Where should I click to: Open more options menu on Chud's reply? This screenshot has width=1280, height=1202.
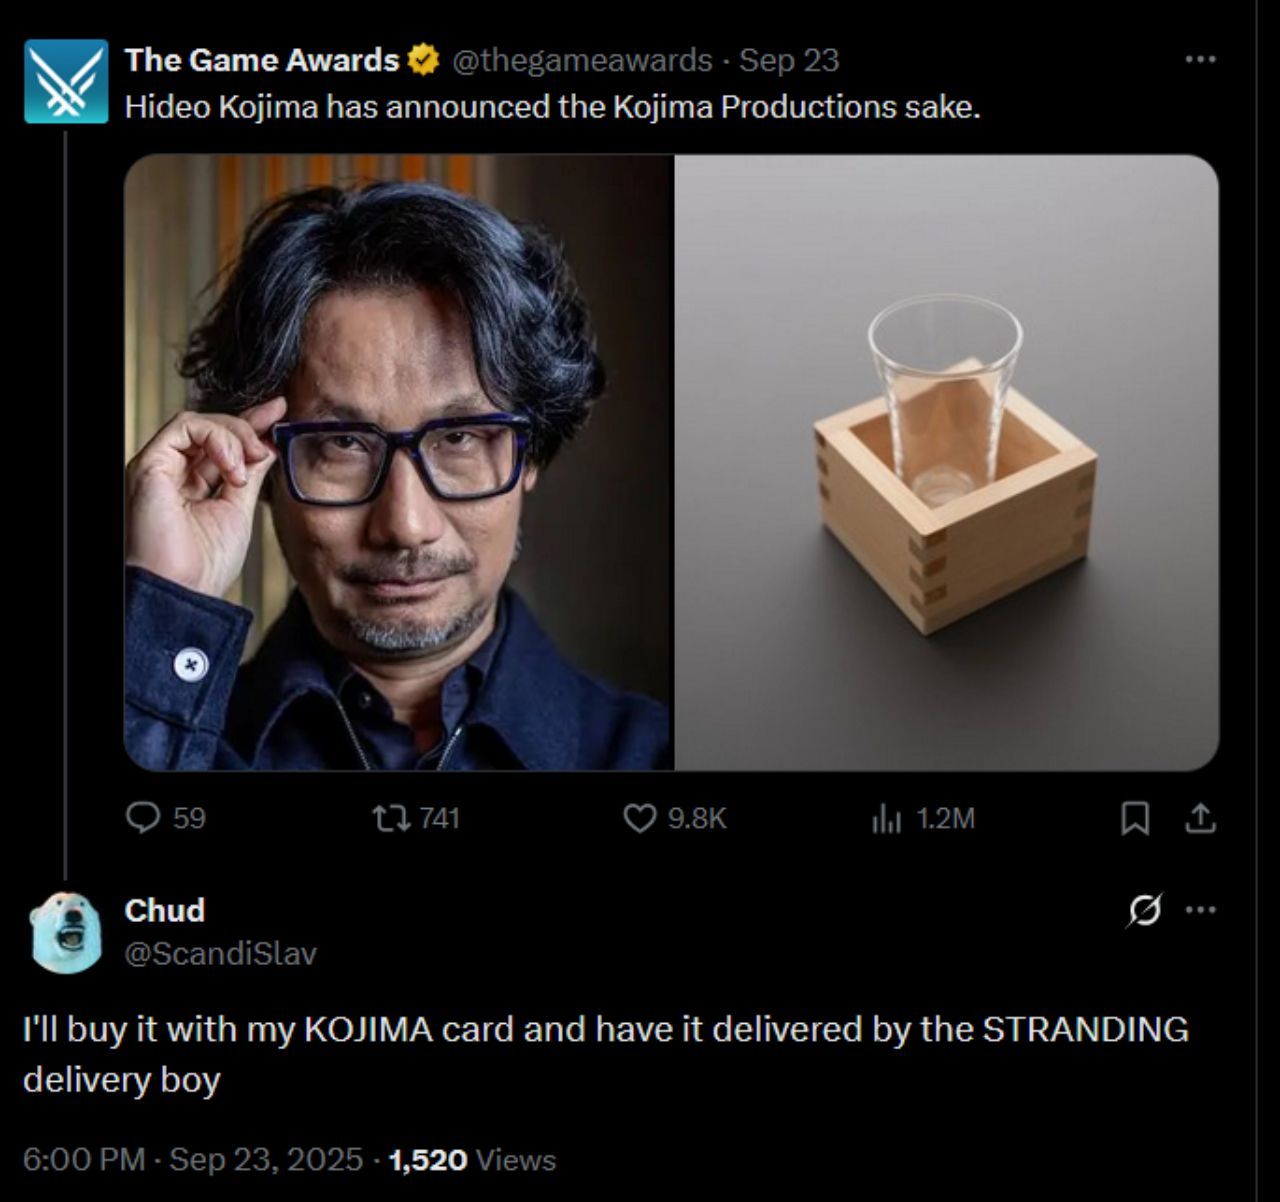coord(1200,910)
